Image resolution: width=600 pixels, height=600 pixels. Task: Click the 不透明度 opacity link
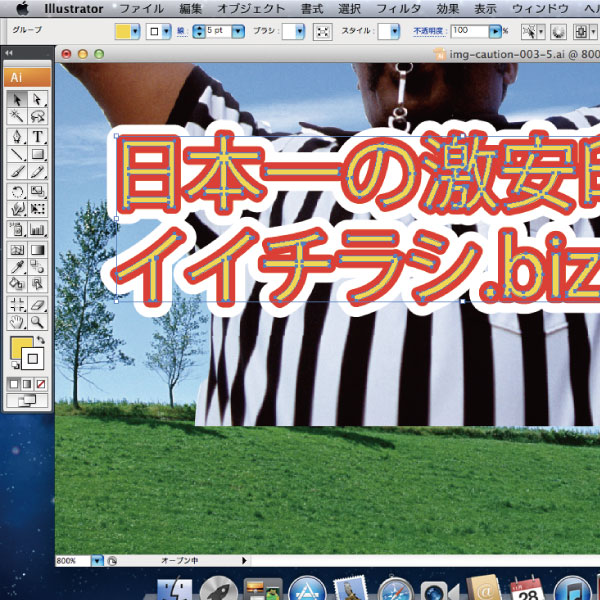tap(429, 31)
